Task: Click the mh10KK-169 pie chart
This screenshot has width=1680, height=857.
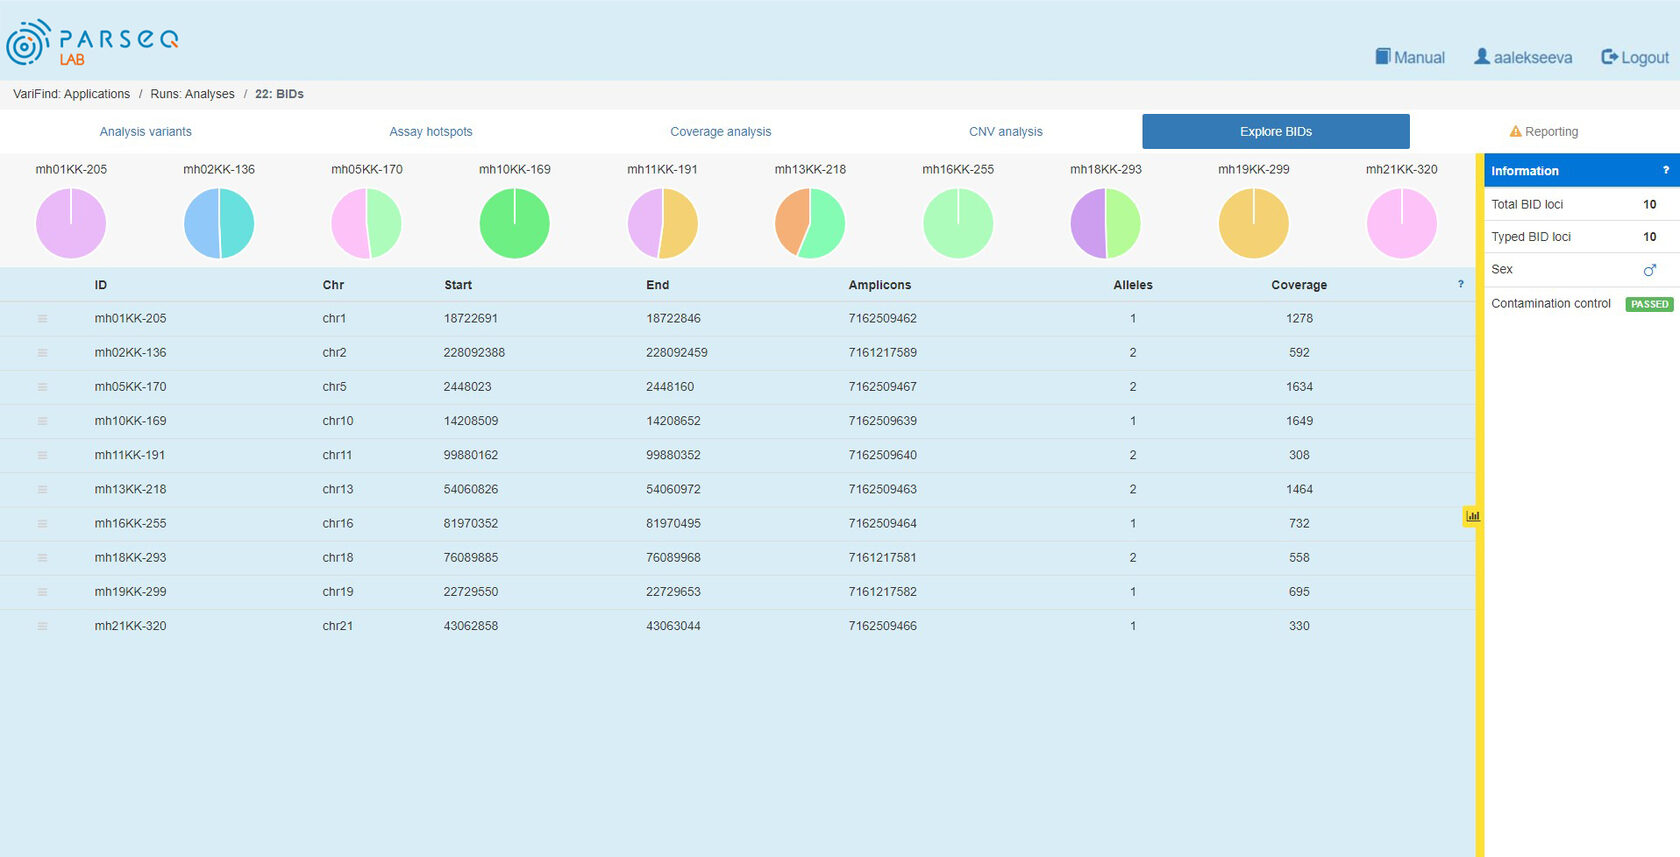Action: (x=515, y=223)
